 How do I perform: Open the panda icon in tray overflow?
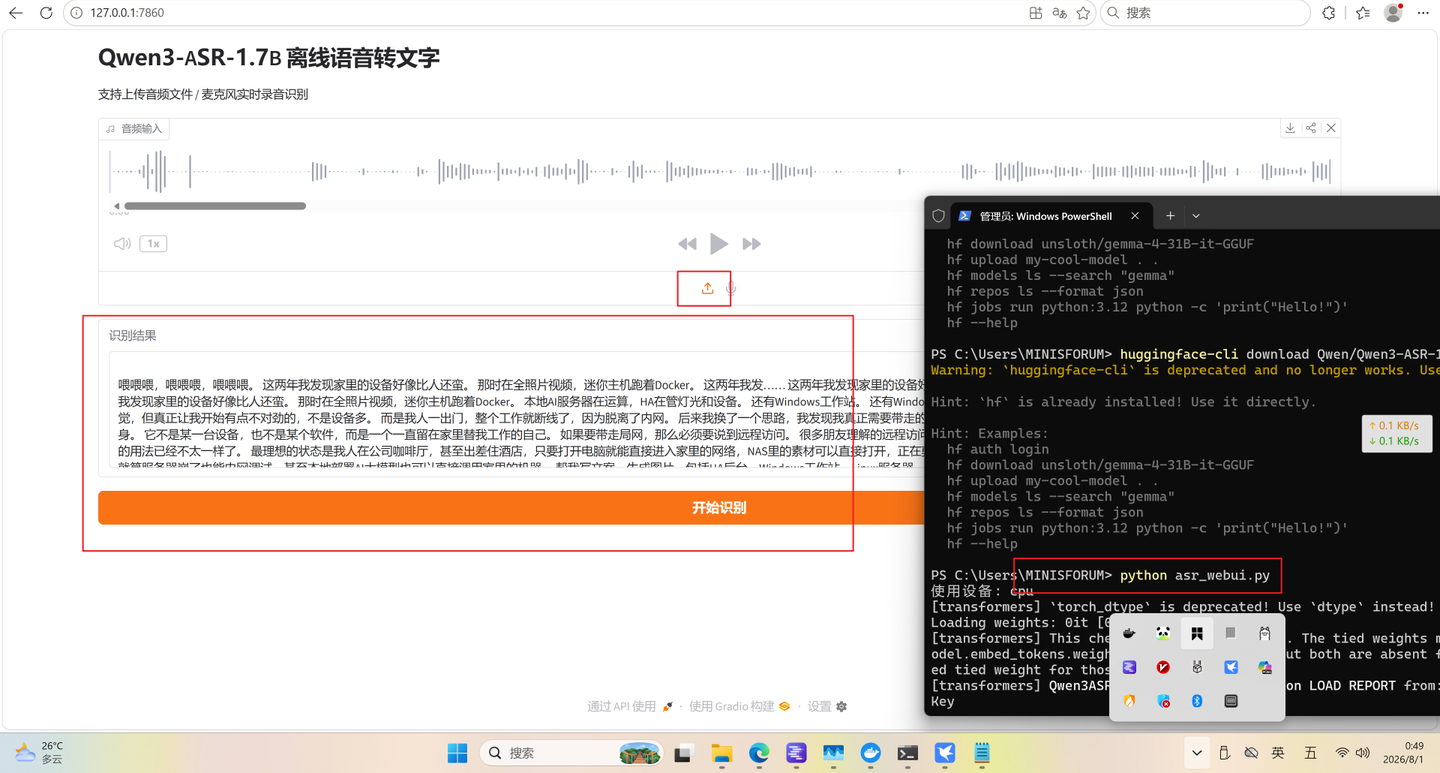[1163, 633]
